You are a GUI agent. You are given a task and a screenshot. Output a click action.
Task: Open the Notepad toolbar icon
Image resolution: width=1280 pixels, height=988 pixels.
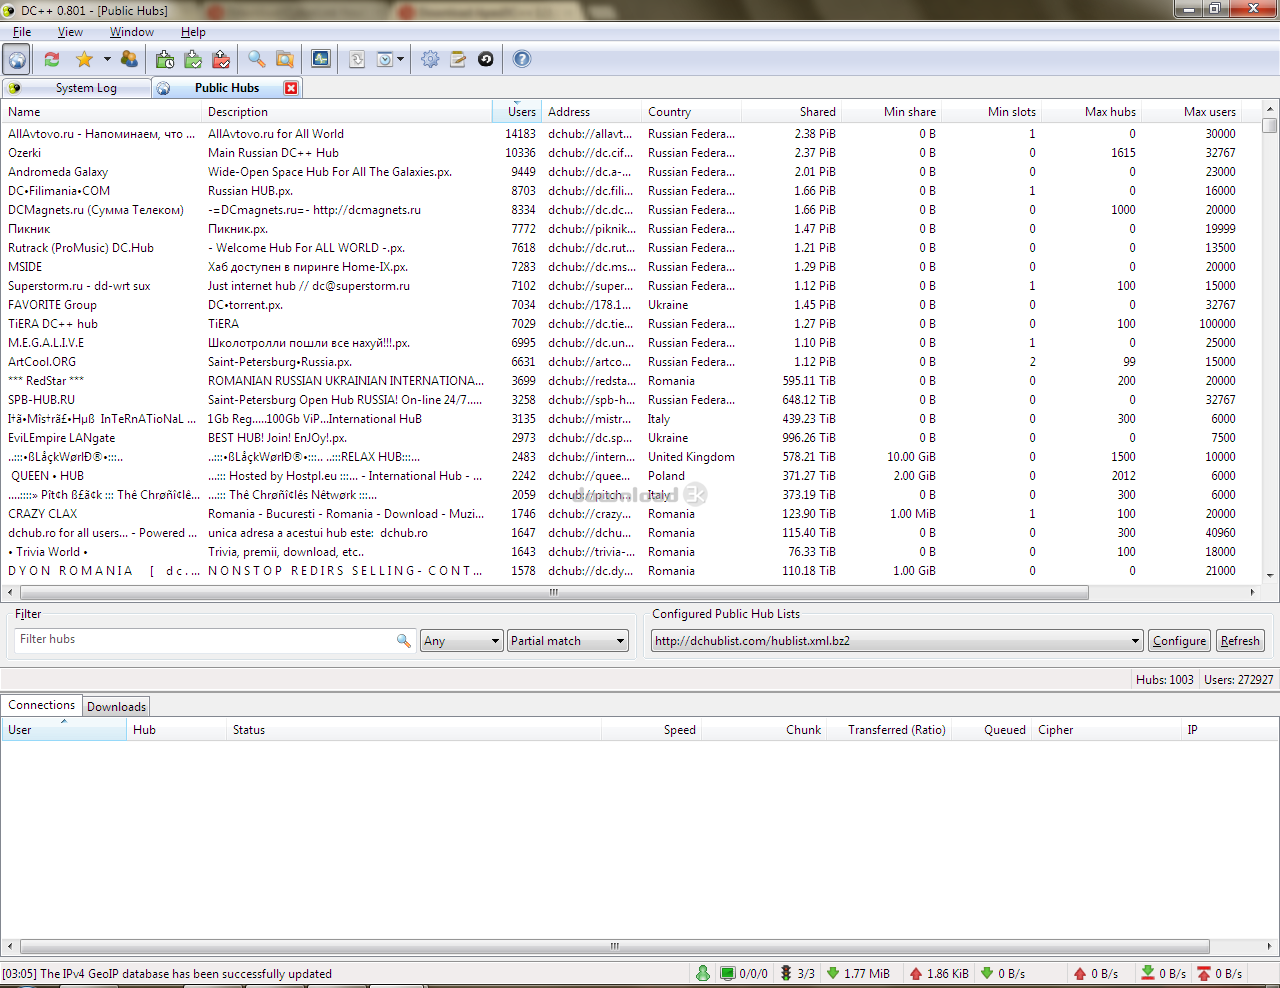(458, 59)
